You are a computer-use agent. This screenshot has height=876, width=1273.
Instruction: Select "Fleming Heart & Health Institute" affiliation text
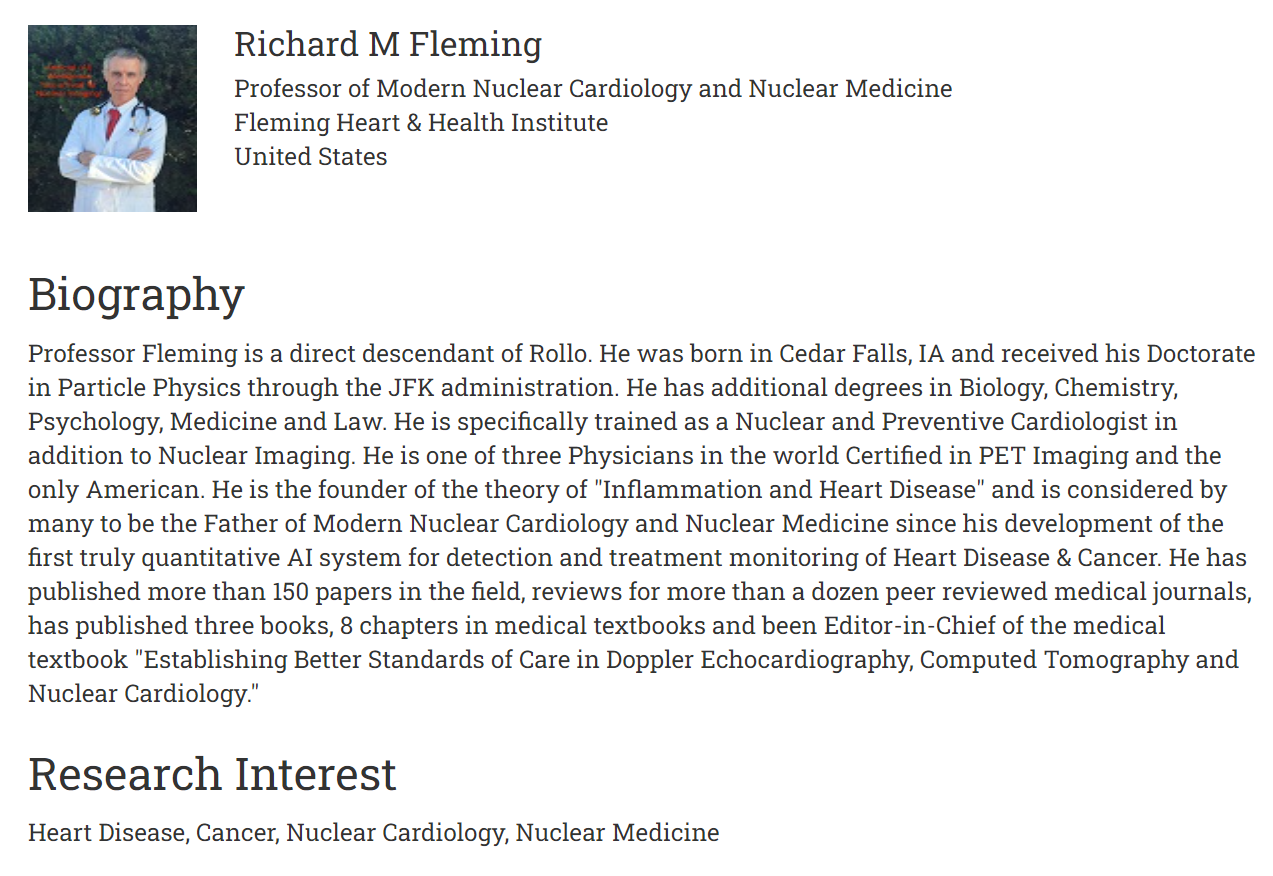[421, 123]
